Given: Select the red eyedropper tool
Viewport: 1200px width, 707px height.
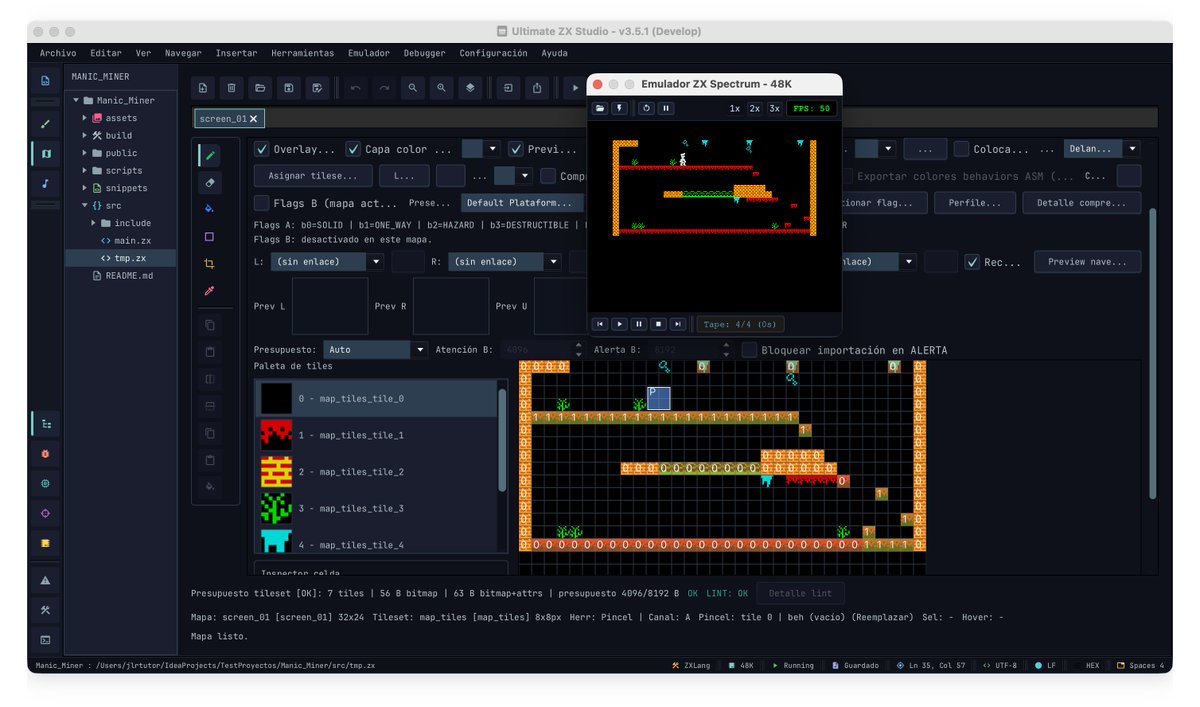Looking at the screenshot, I should (x=210, y=291).
